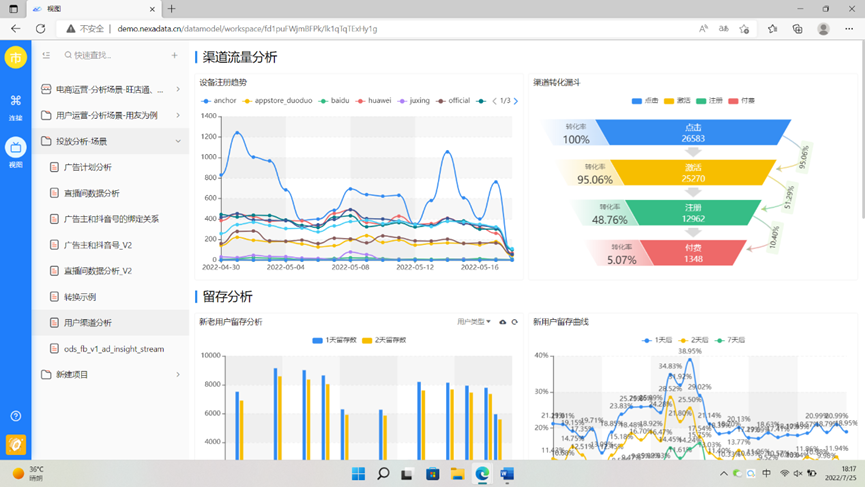Collapse the 投放分析-场景 folder chevron

click(x=178, y=141)
